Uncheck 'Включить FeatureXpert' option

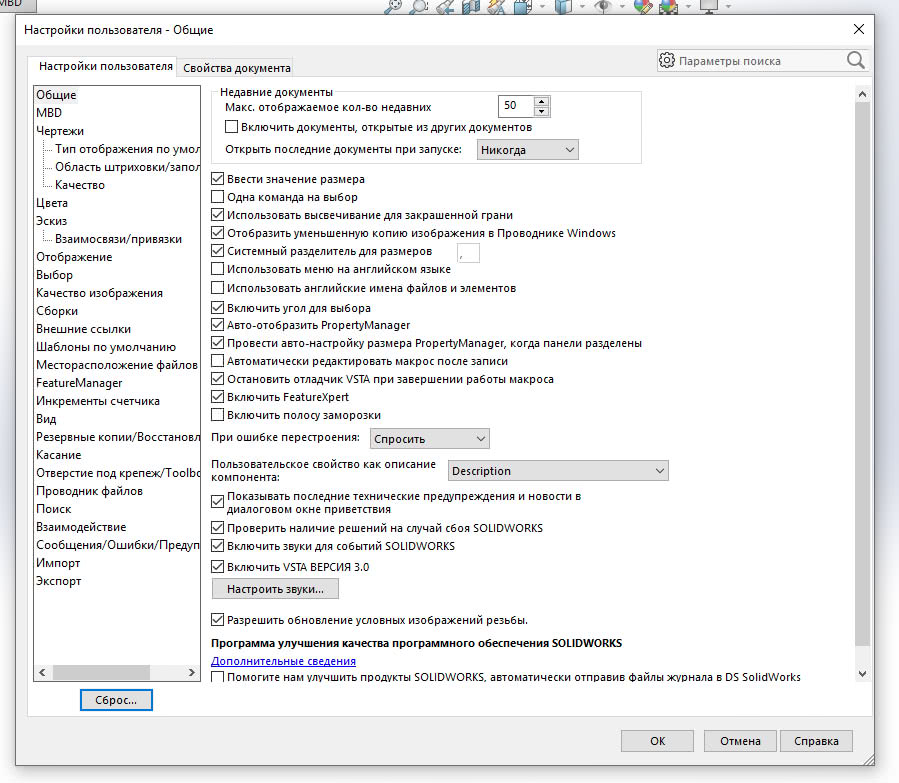click(x=218, y=397)
